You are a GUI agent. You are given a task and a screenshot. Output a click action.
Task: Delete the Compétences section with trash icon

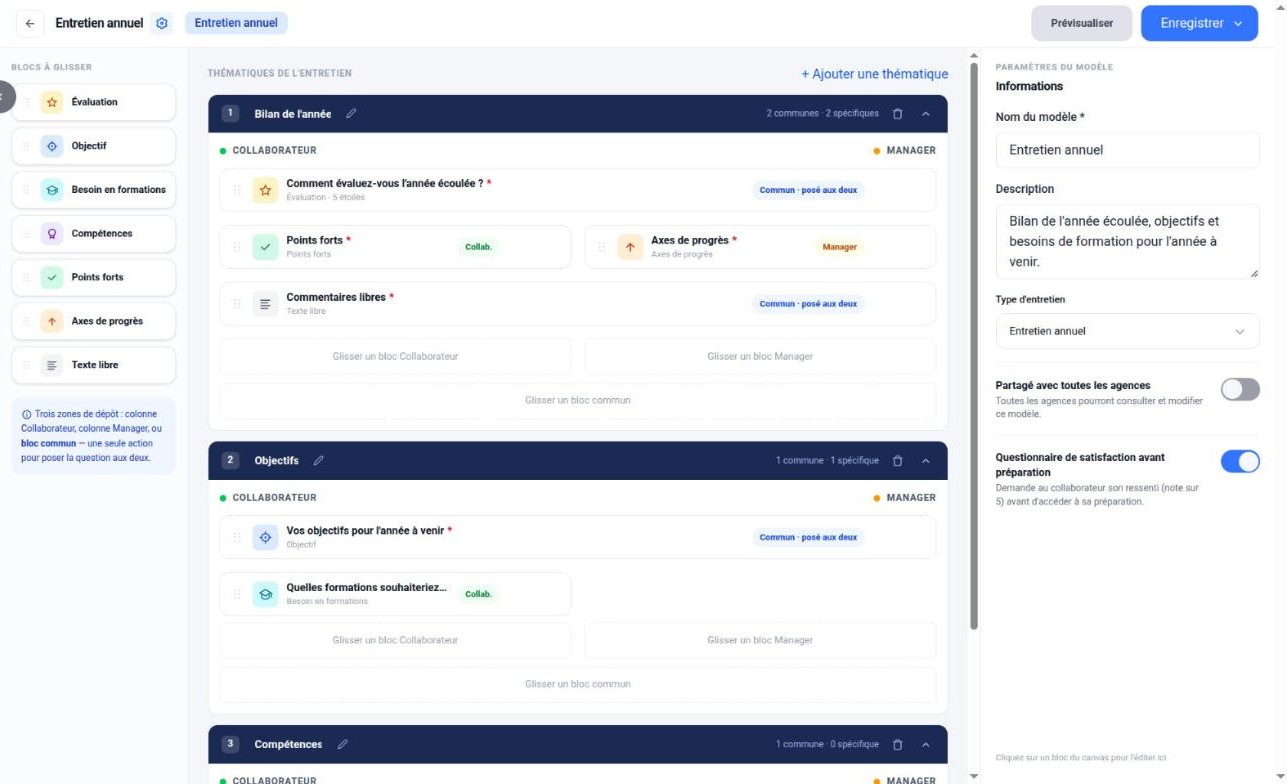pos(898,744)
